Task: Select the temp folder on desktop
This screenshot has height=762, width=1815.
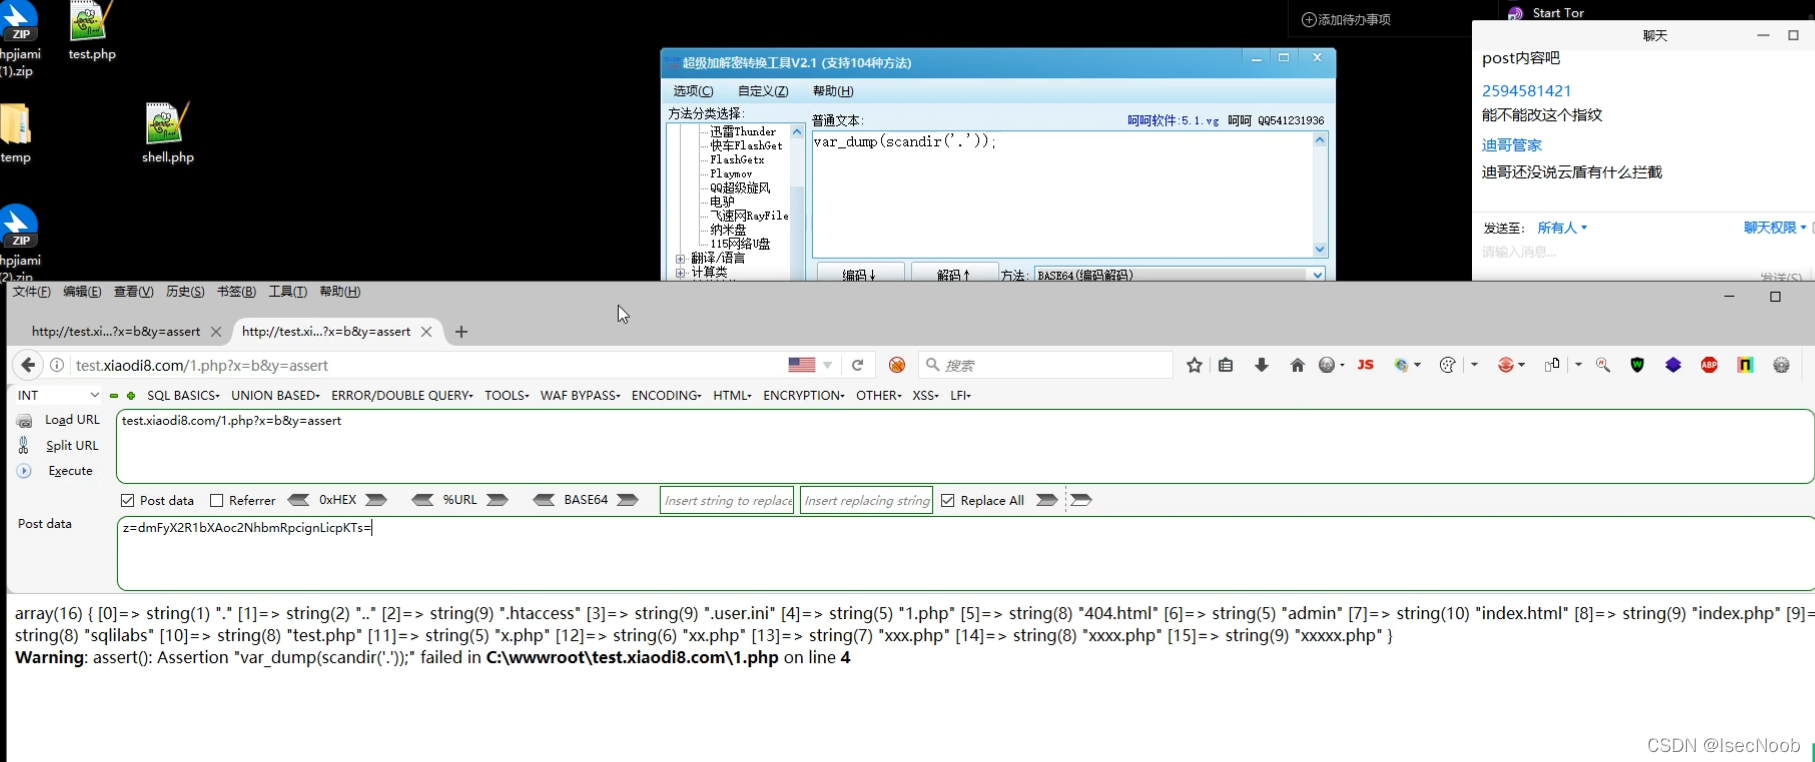Action: [x=16, y=133]
